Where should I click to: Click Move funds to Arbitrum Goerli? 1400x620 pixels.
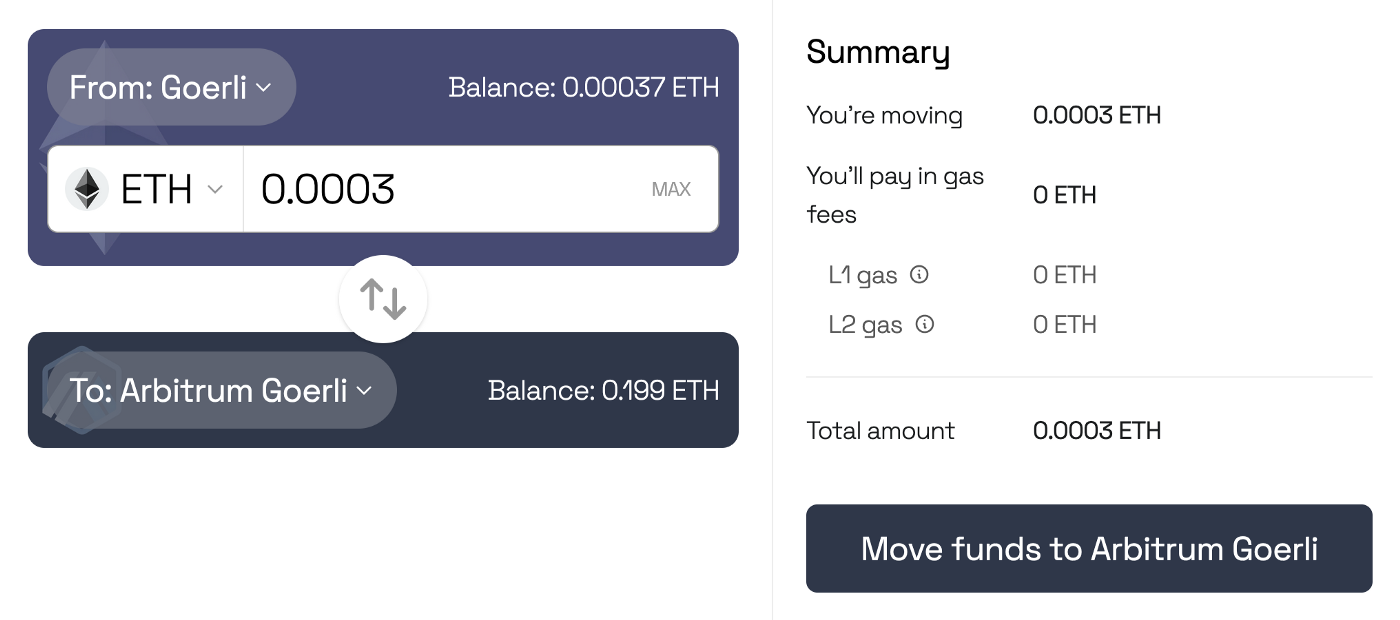1089,548
